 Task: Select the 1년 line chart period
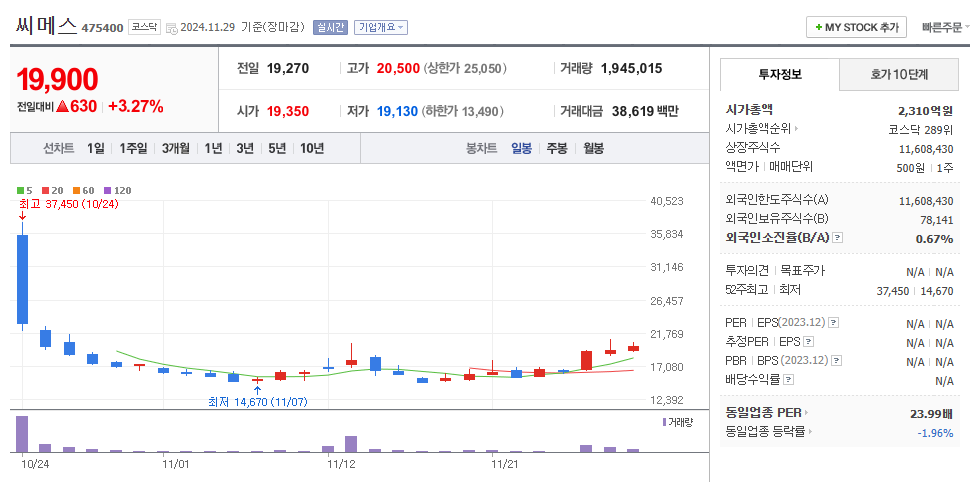213,148
